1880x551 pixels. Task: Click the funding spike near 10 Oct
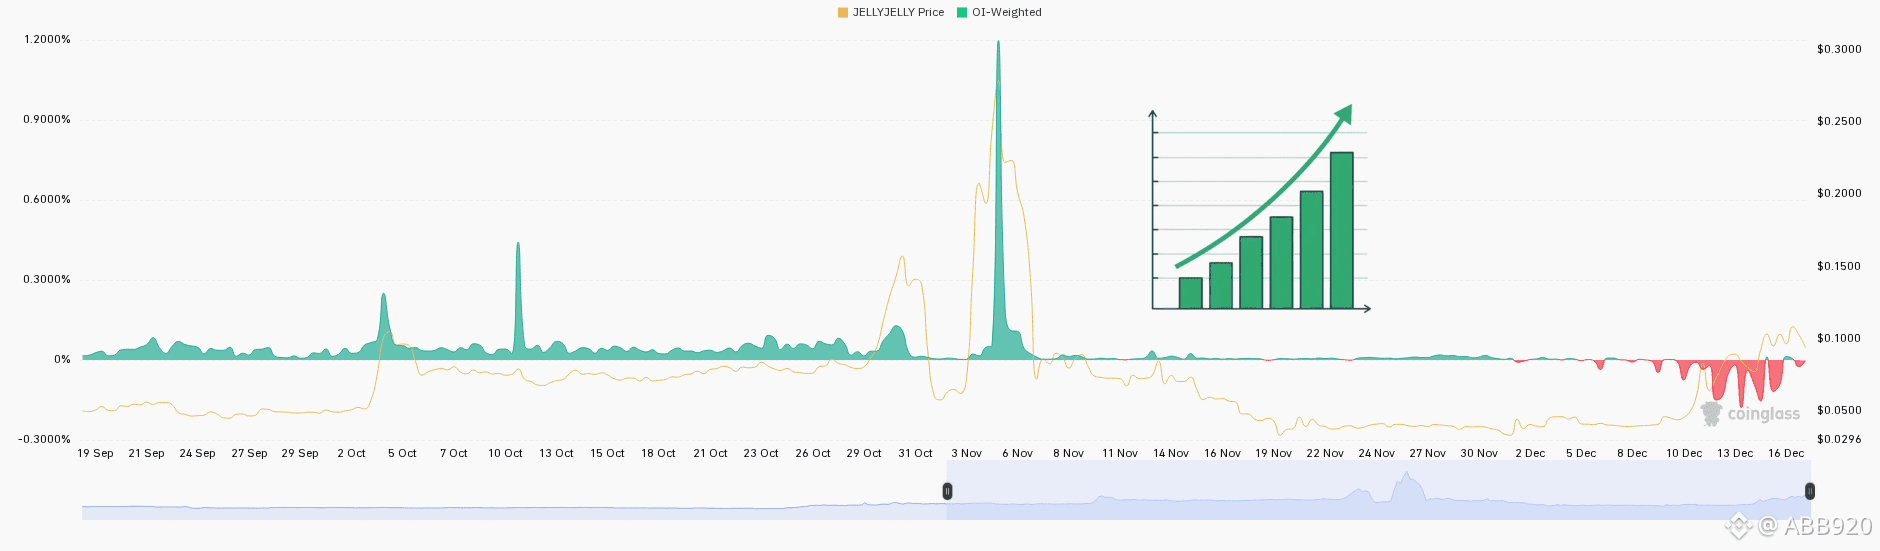tap(518, 298)
